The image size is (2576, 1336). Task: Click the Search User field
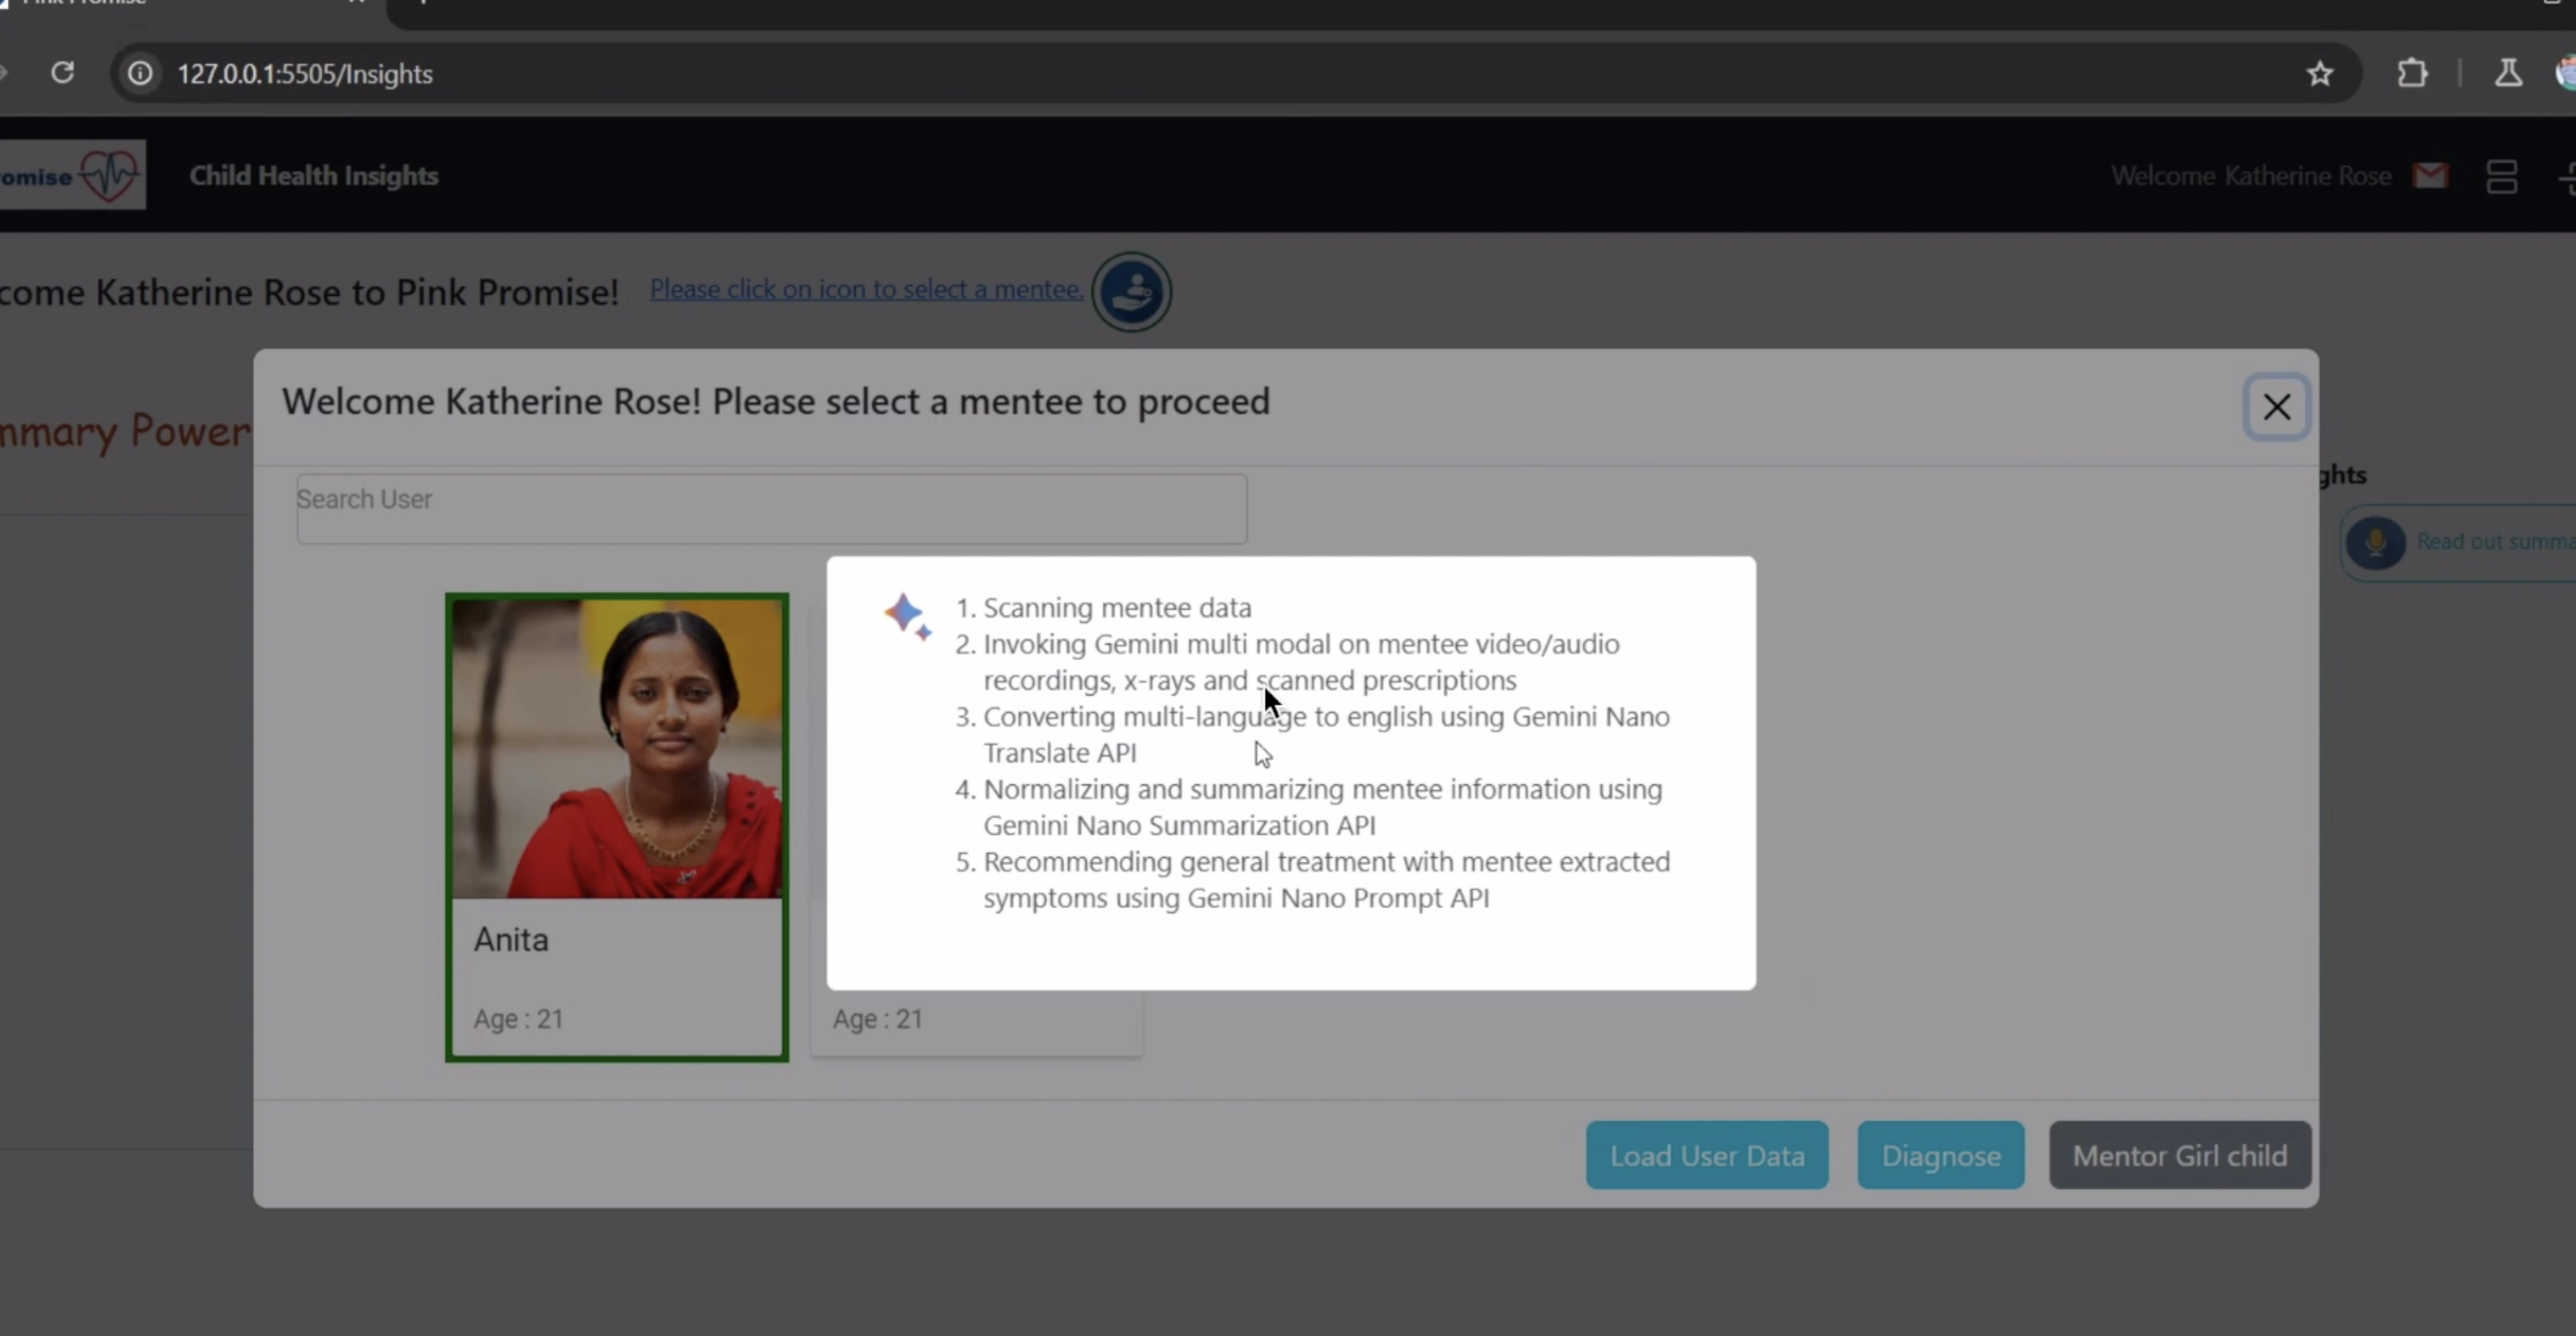(x=771, y=509)
